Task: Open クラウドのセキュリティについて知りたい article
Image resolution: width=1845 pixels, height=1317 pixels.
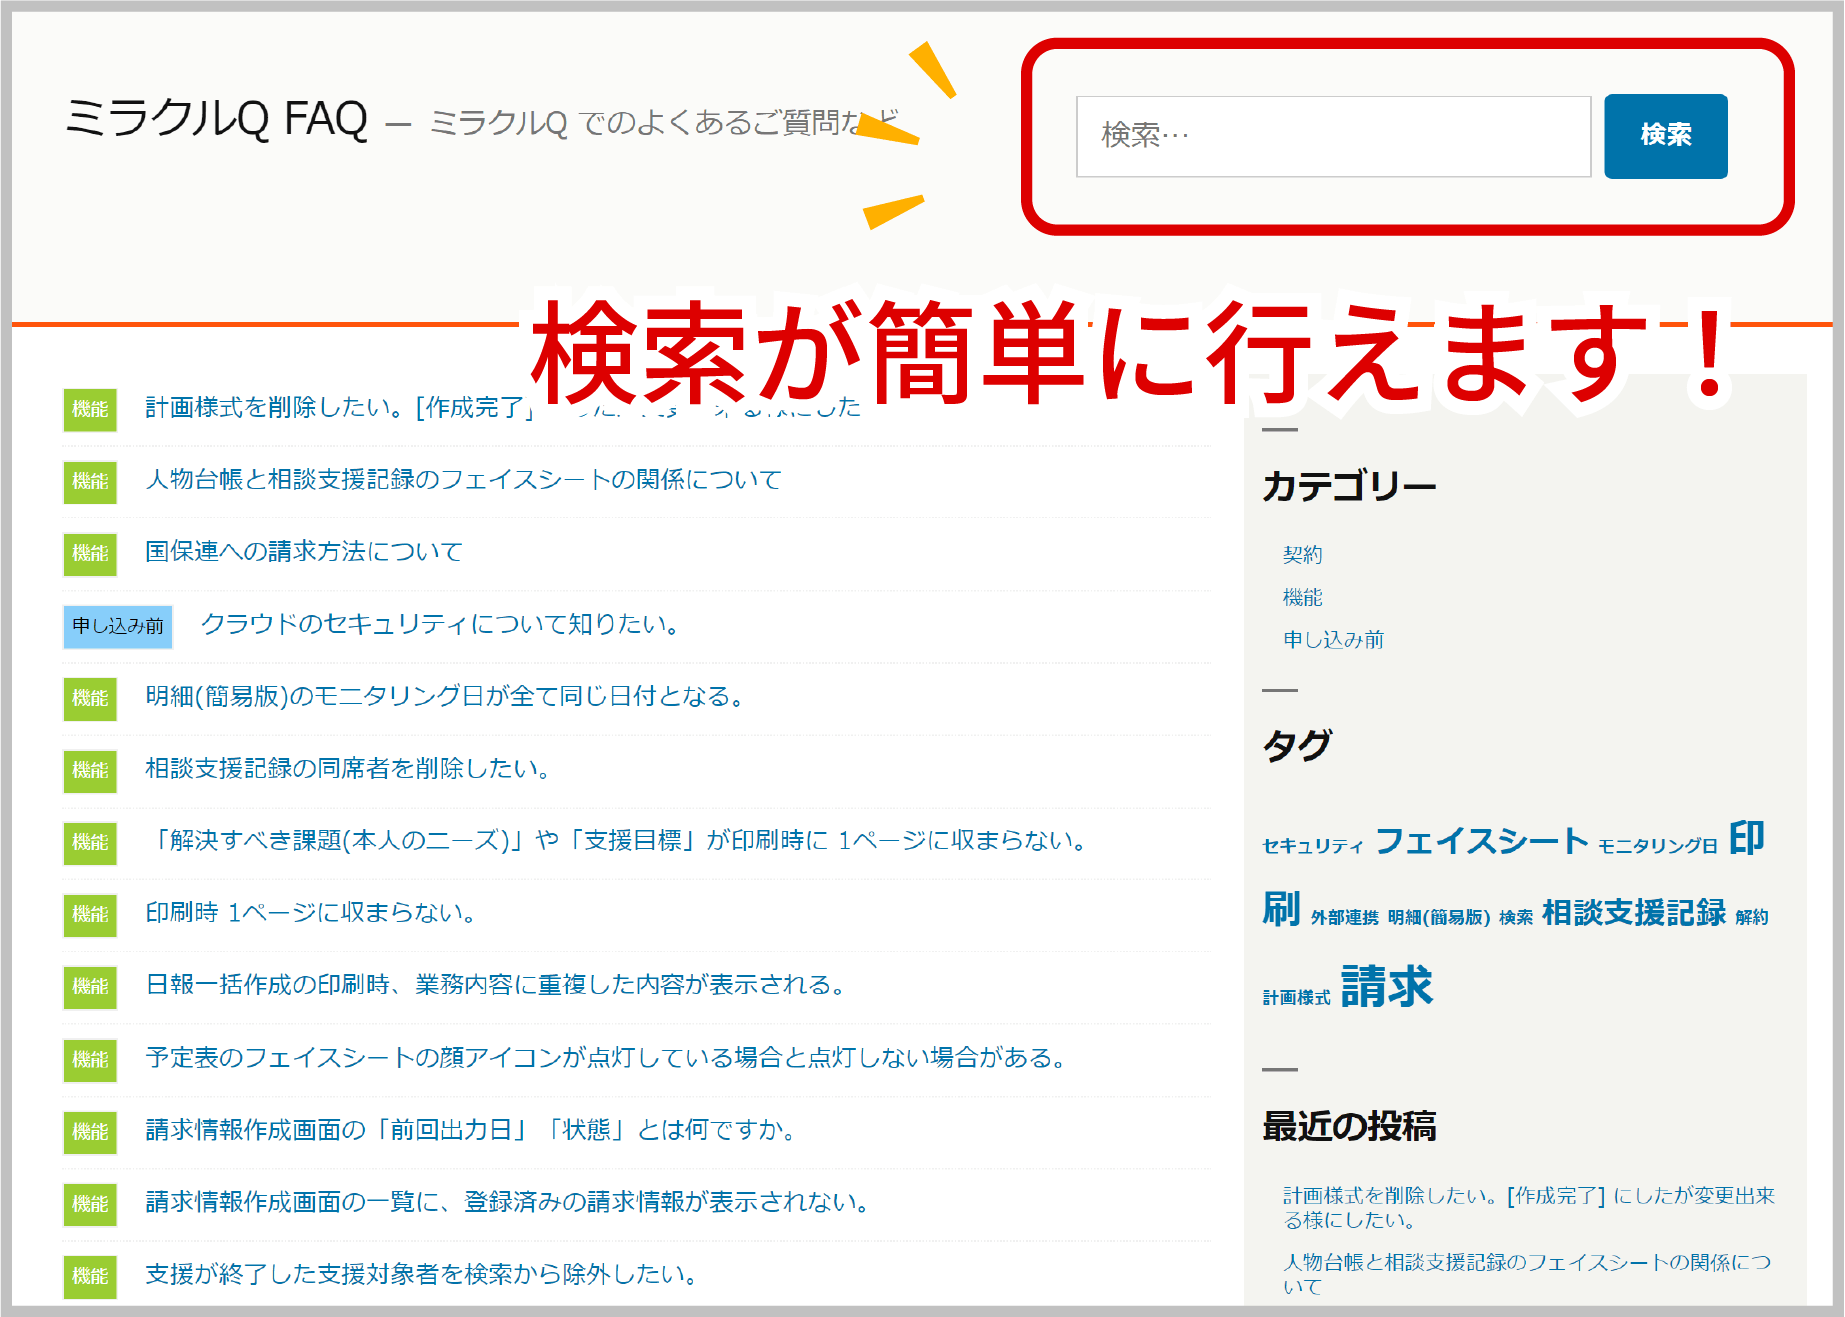Action: click(x=440, y=624)
